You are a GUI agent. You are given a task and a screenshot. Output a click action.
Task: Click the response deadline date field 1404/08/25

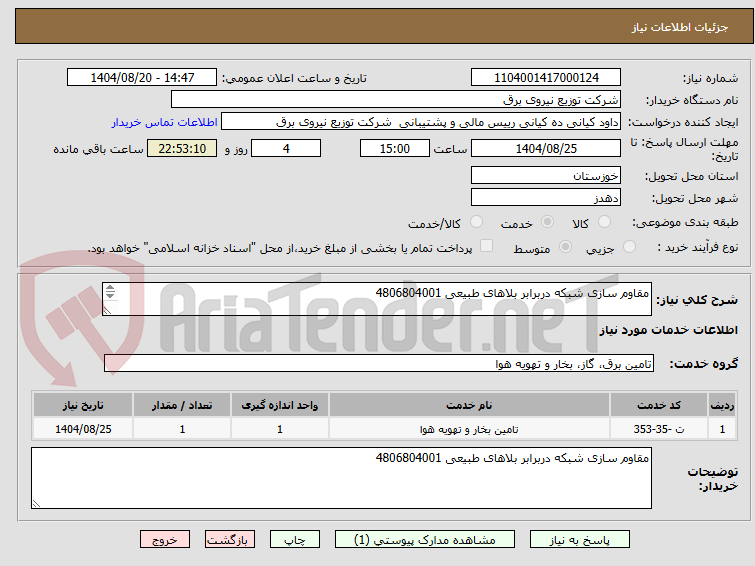pos(546,148)
